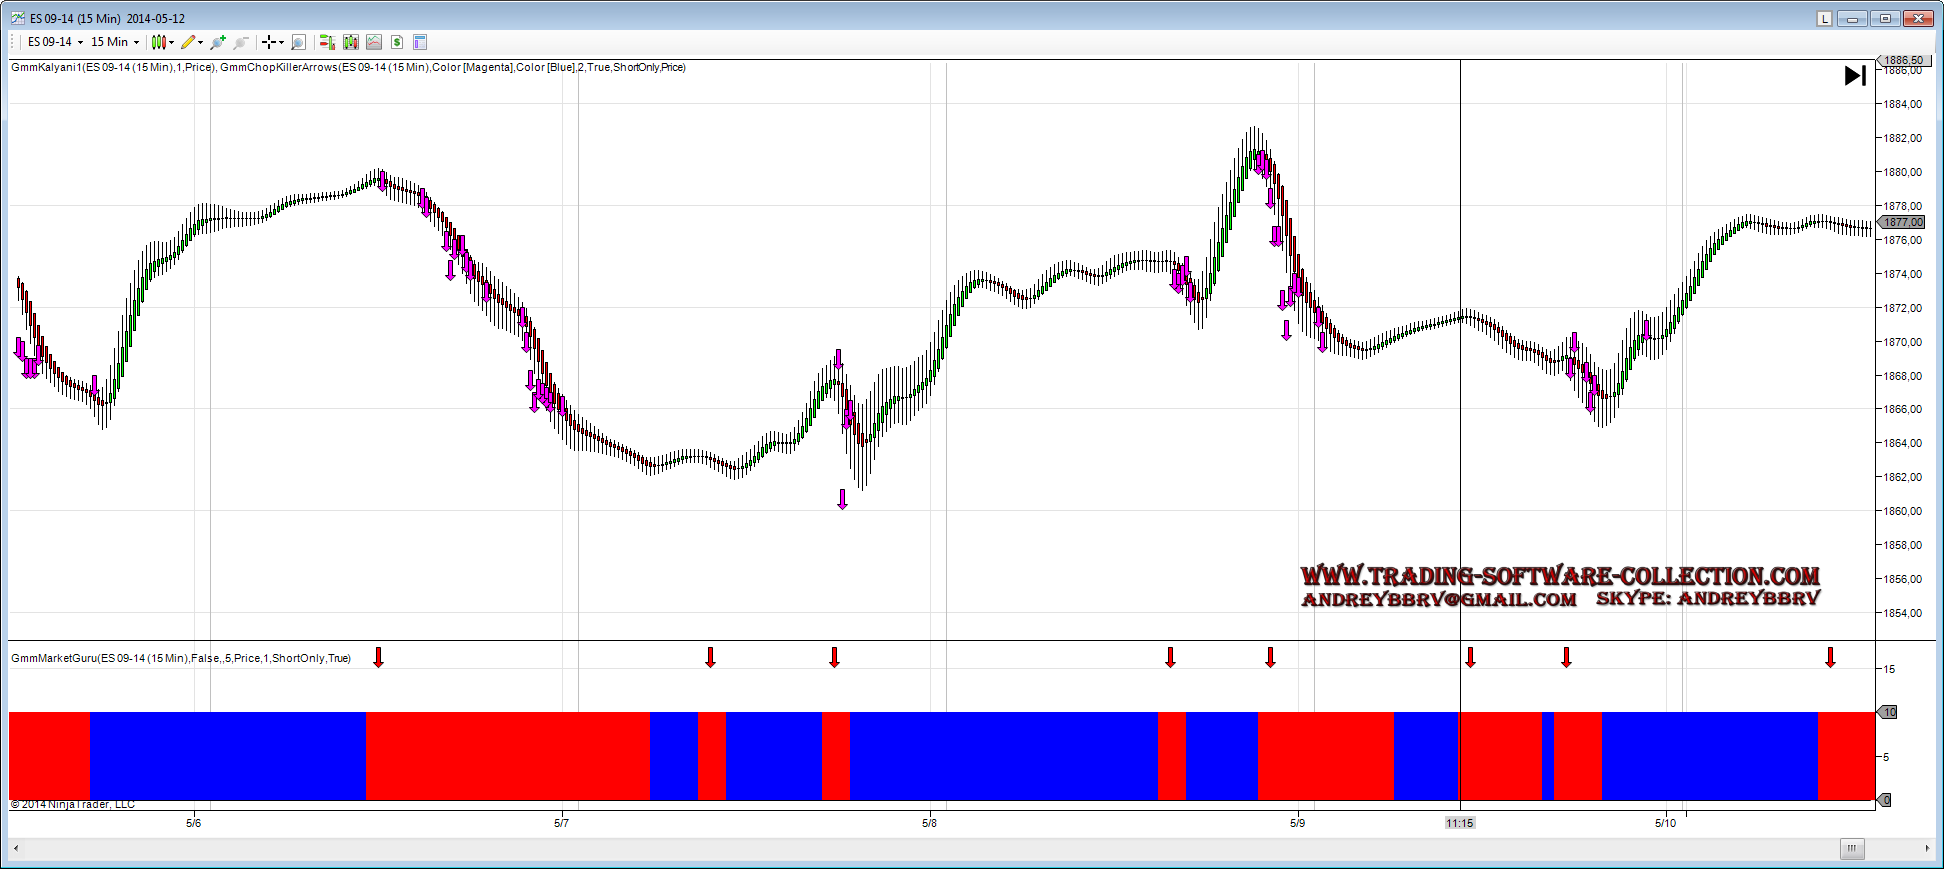Viewport: 1944px width, 869px height.
Task: Click the 11:15 time marker on axis
Action: [x=1459, y=823]
